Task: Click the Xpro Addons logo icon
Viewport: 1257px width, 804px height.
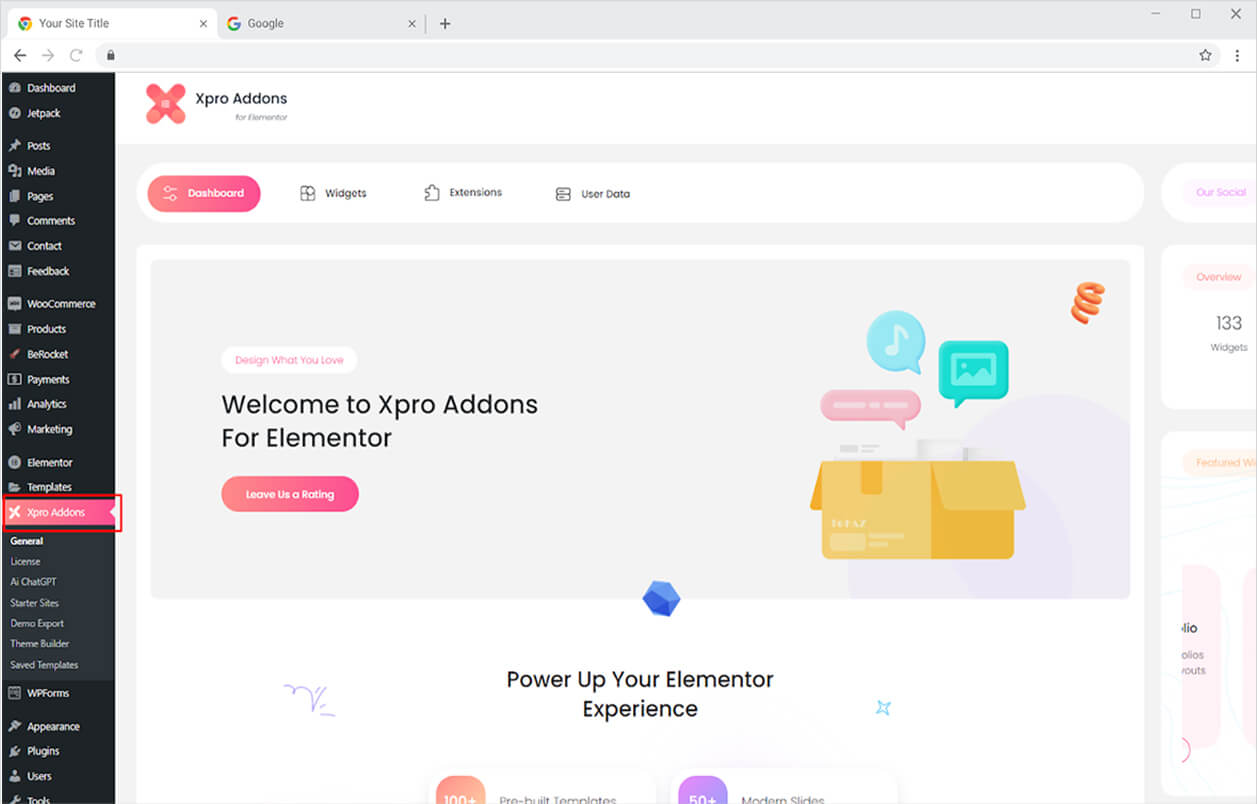Action: coord(165,104)
